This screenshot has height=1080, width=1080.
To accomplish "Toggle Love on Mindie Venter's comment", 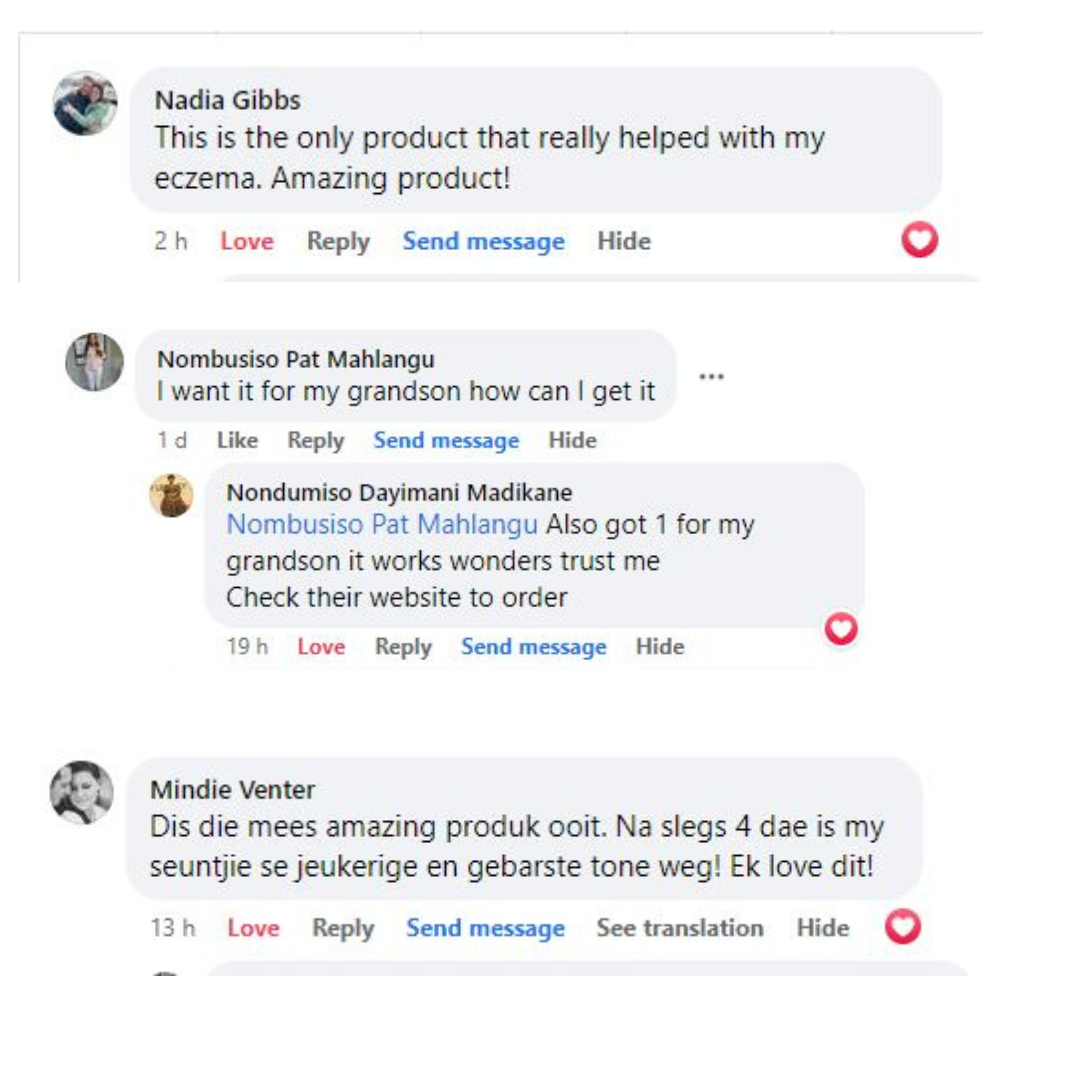I will tap(253, 928).
